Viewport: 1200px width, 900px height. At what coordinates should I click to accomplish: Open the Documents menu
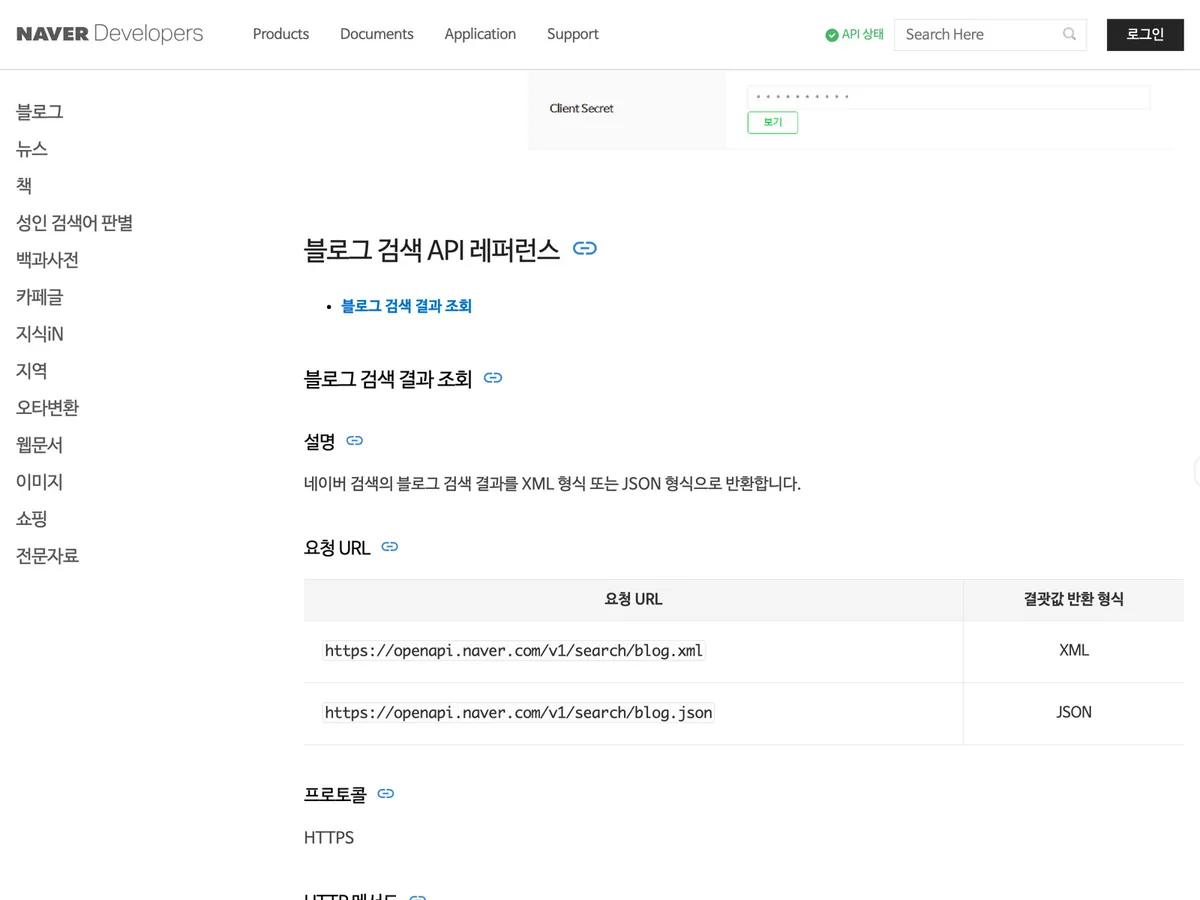click(377, 34)
